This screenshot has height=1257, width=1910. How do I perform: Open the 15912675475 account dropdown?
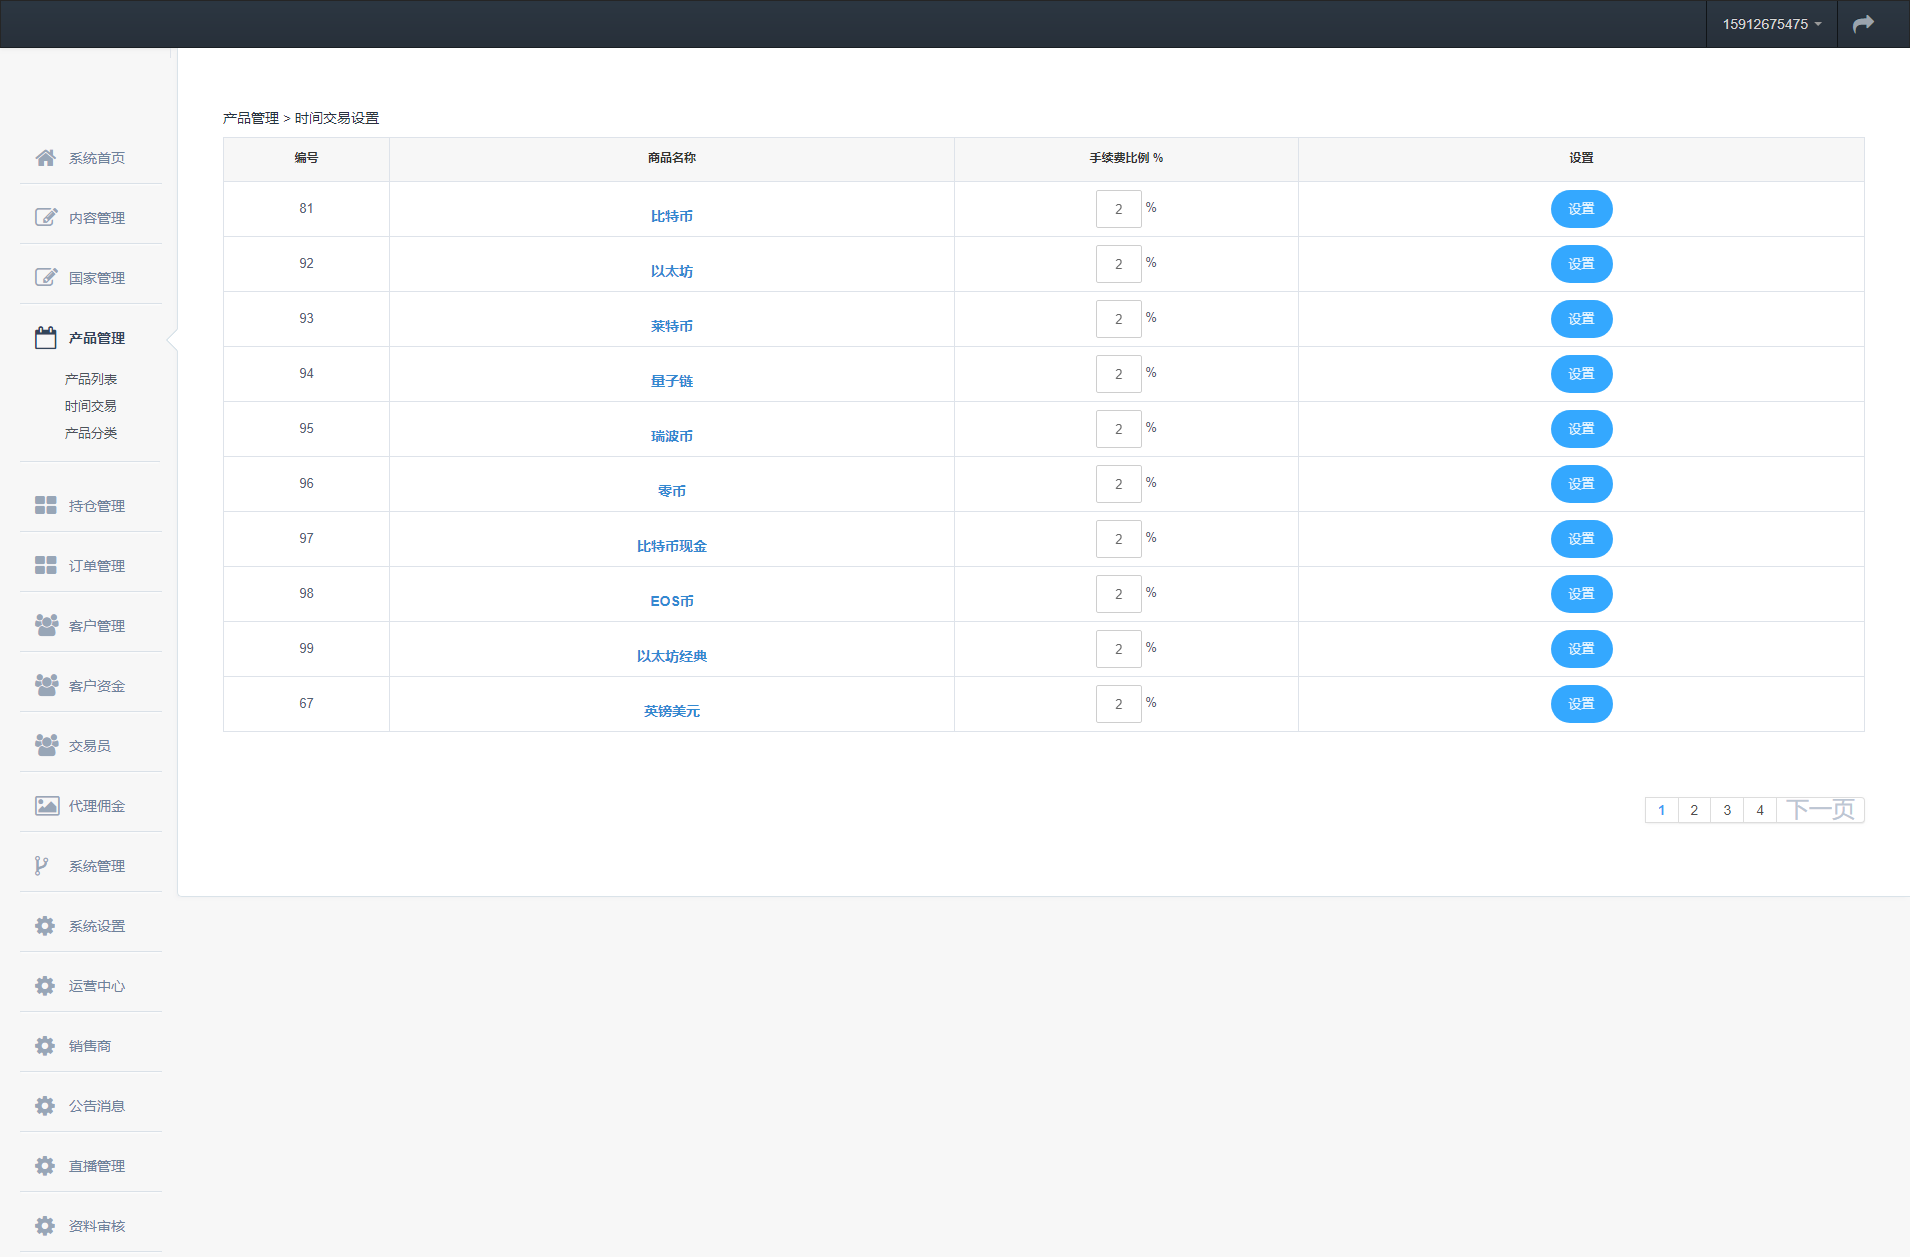[1771, 24]
